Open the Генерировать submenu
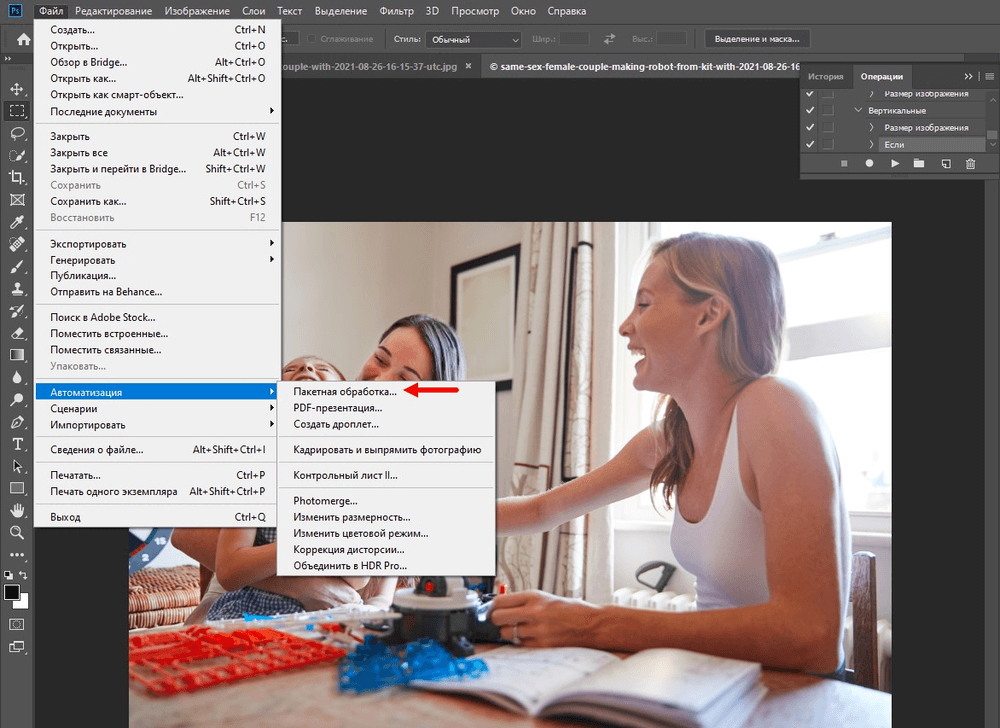Screen dimensions: 1000x728 pyautogui.click(x=156, y=260)
